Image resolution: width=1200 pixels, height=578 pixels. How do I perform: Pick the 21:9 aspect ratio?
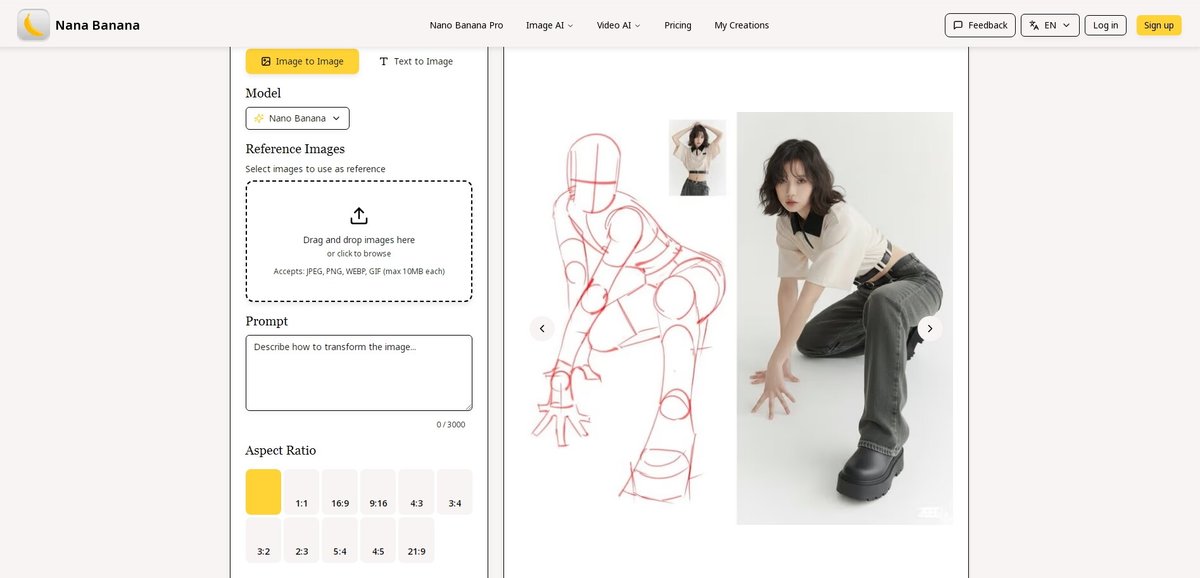pos(416,540)
